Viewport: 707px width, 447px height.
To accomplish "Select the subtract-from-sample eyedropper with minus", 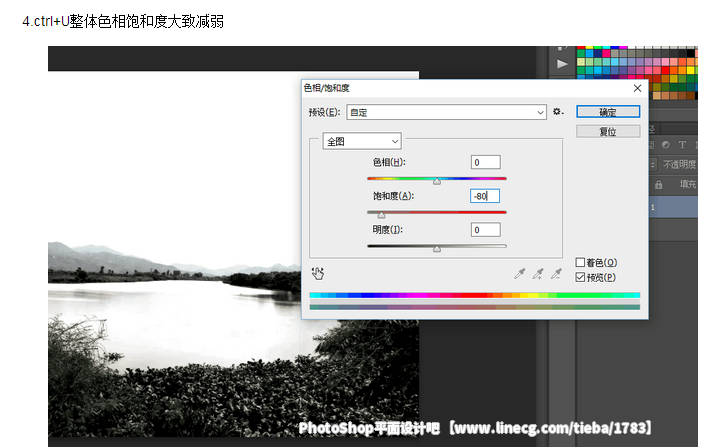I will tap(556, 273).
